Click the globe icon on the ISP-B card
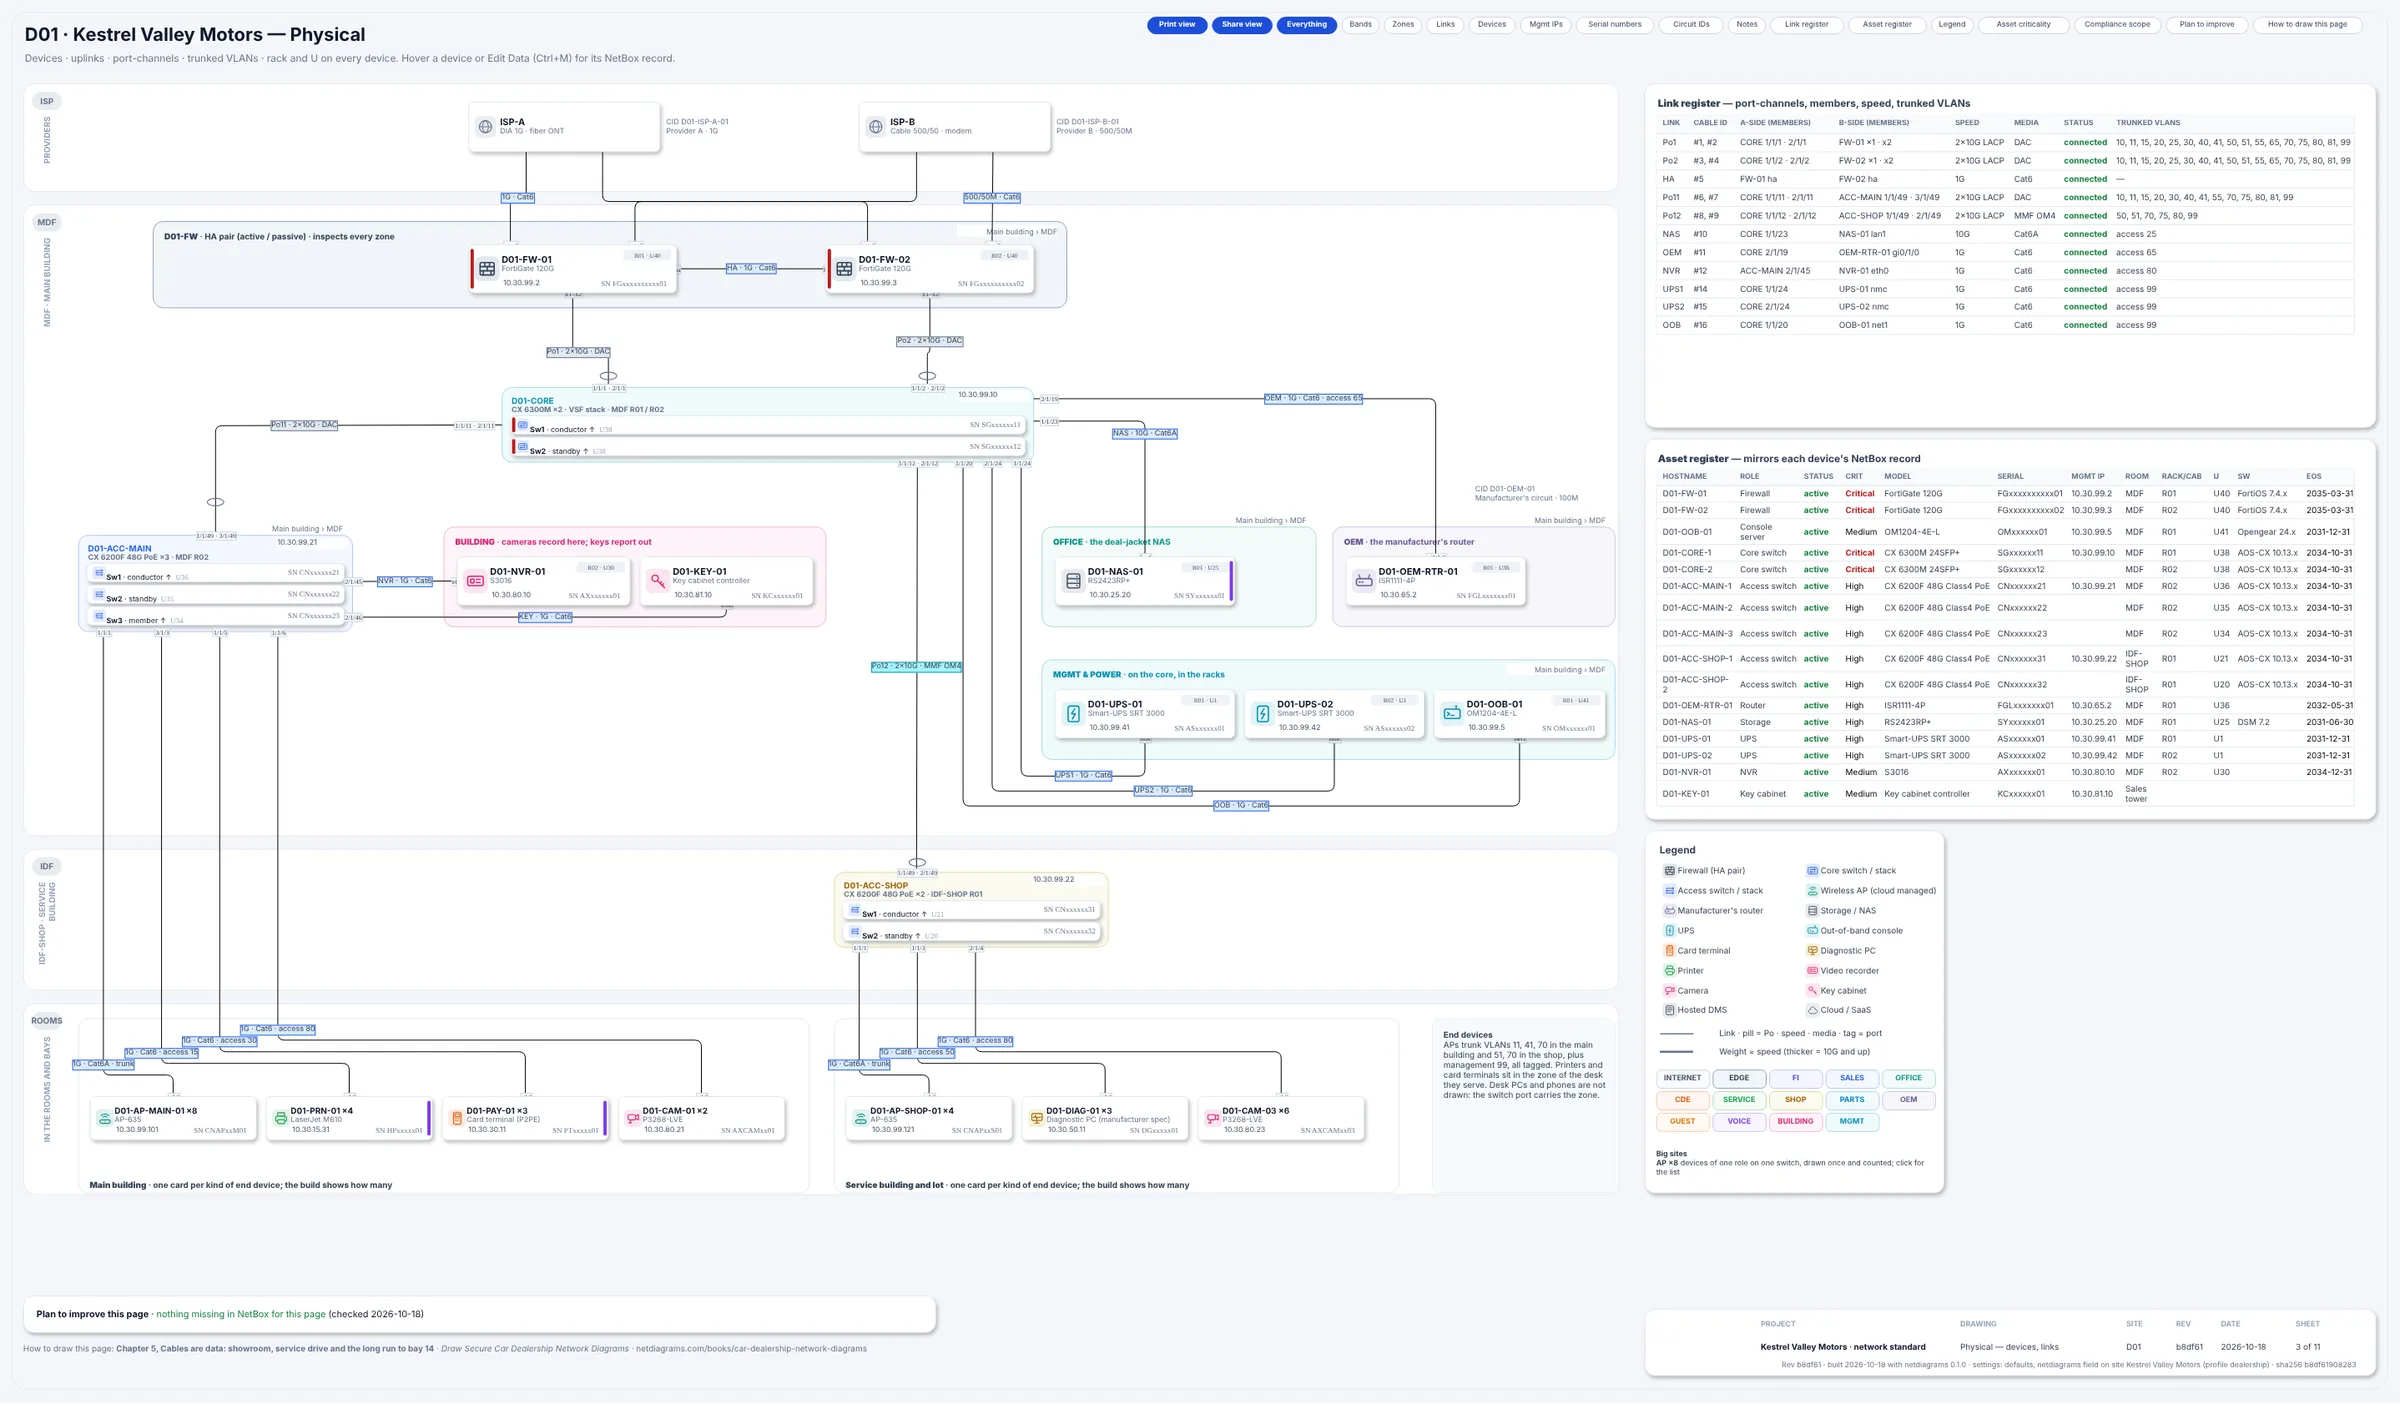This screenshot has width=2400, height=1404. pos(875,127)
